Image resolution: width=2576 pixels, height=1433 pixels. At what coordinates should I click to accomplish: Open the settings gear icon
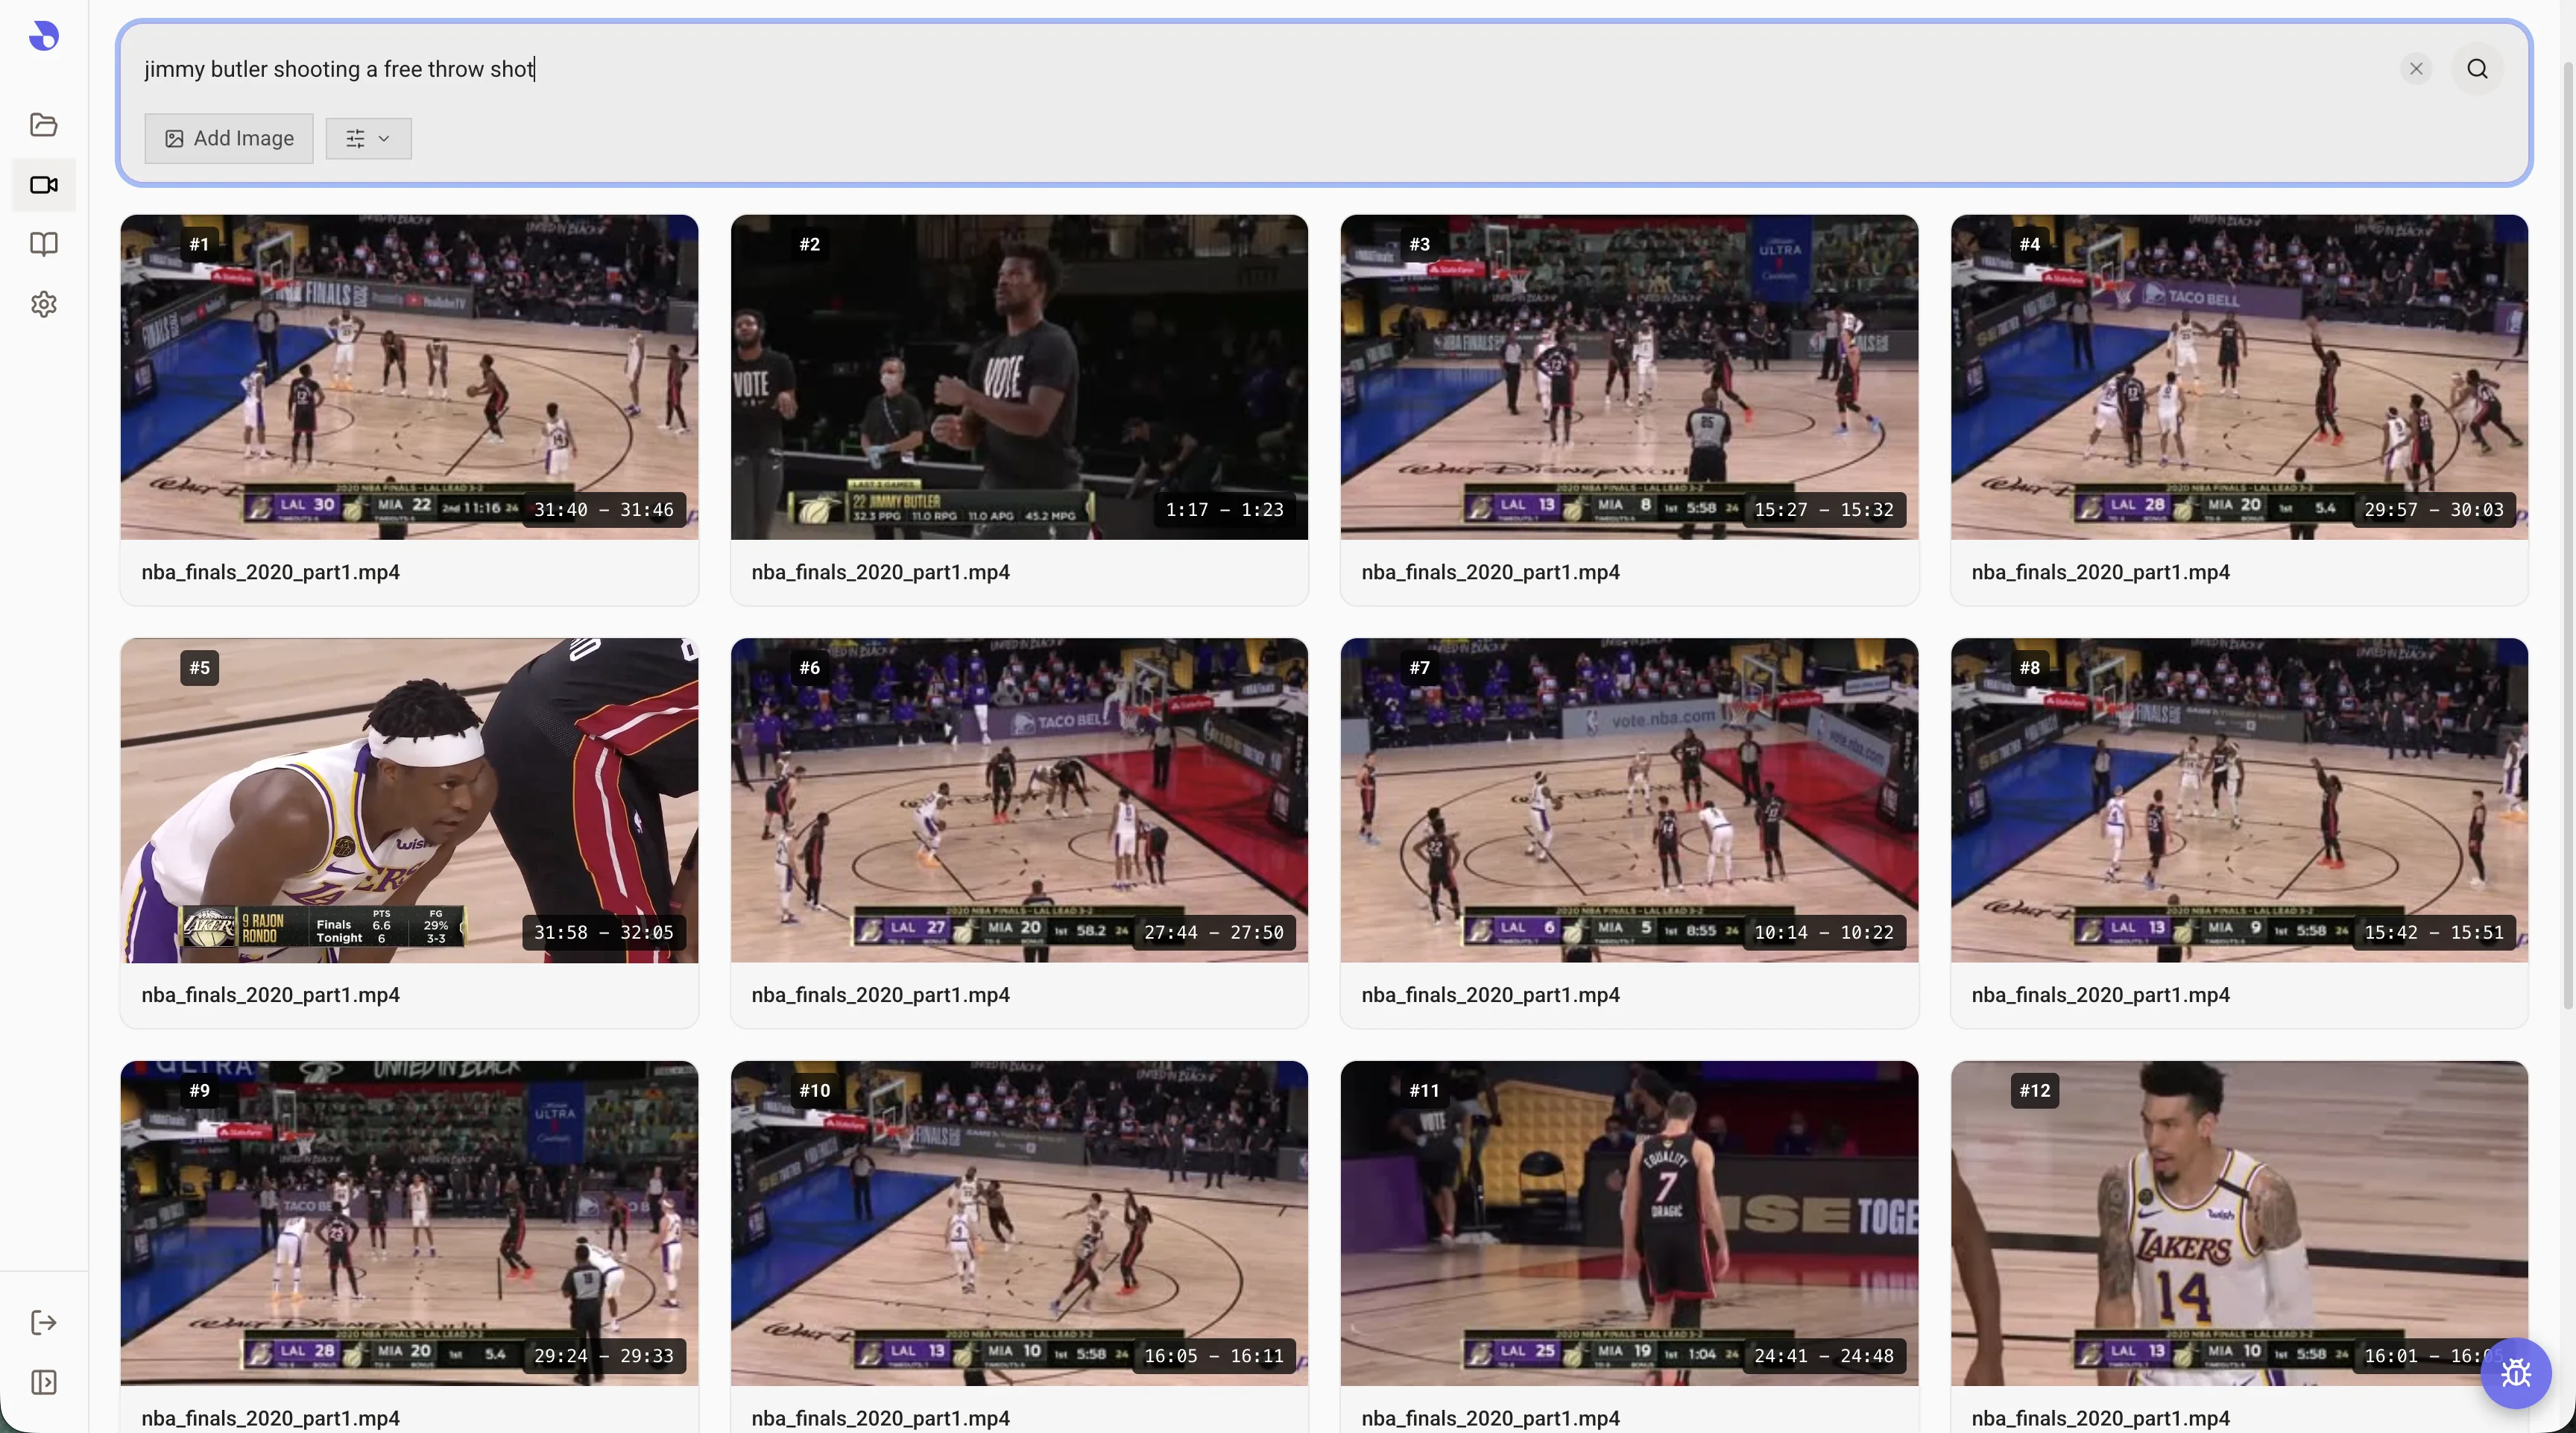click(x=43, y=304)
